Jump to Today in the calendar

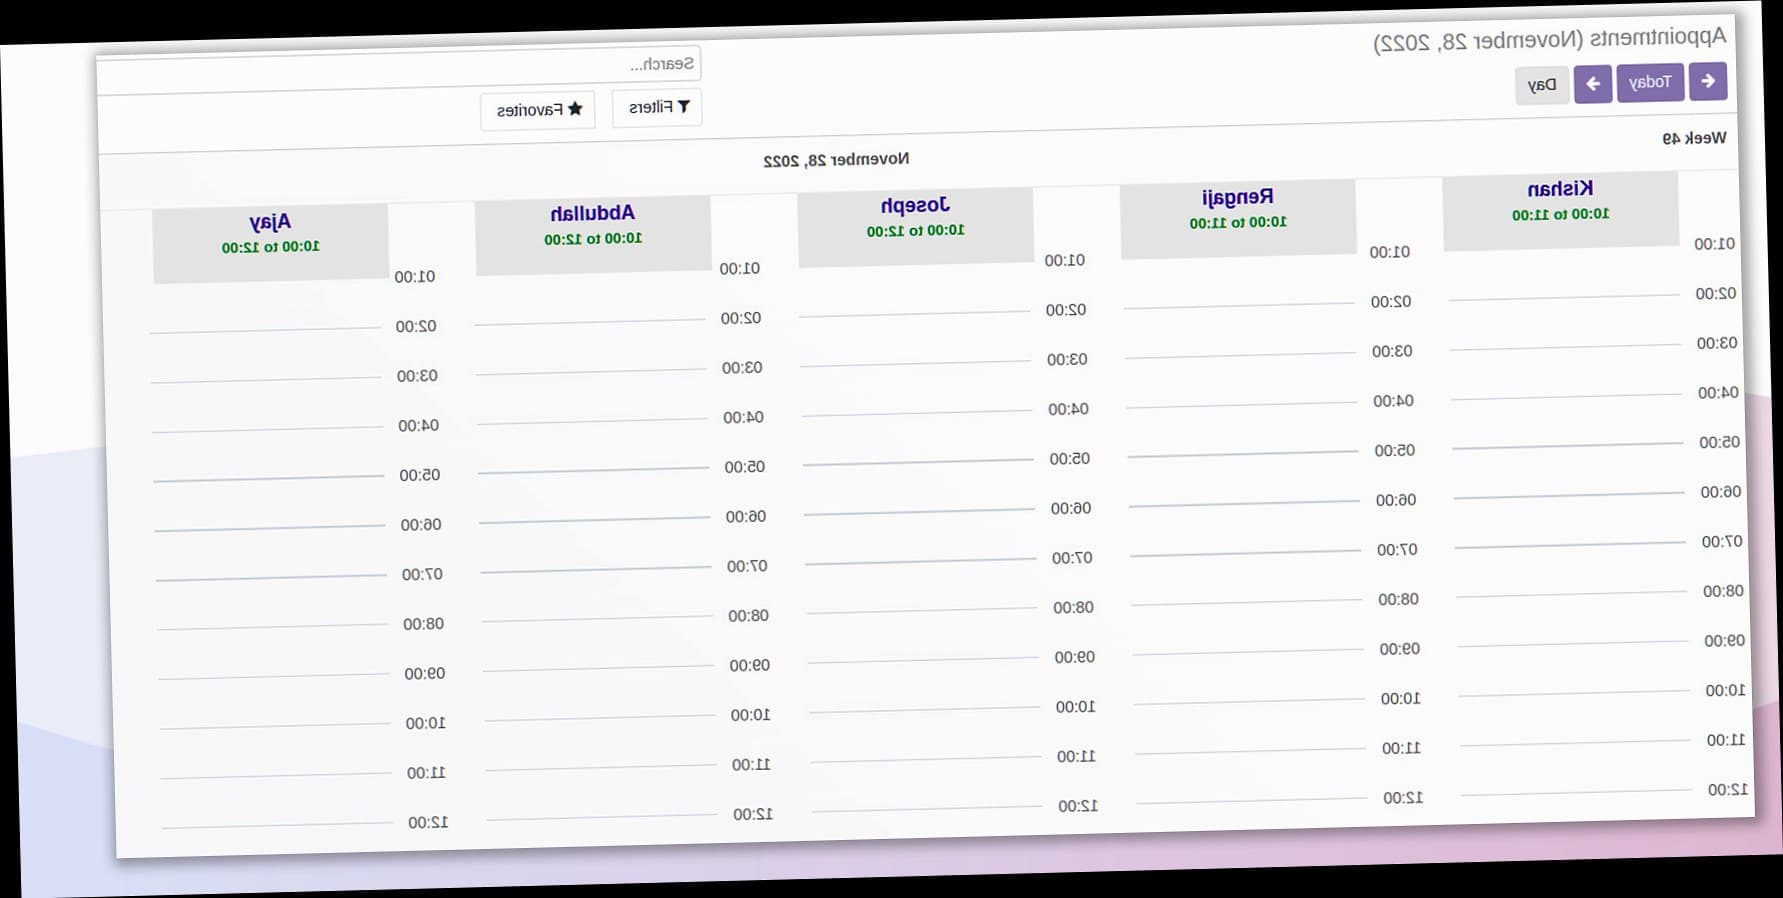pyautogui.click(x=1649, y=82)
